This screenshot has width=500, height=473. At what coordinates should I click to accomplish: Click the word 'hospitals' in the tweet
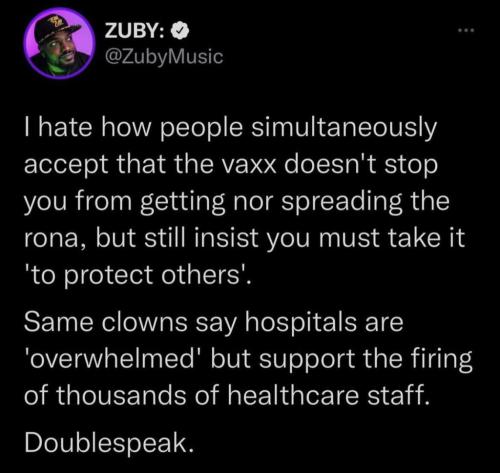click(301, 323)
